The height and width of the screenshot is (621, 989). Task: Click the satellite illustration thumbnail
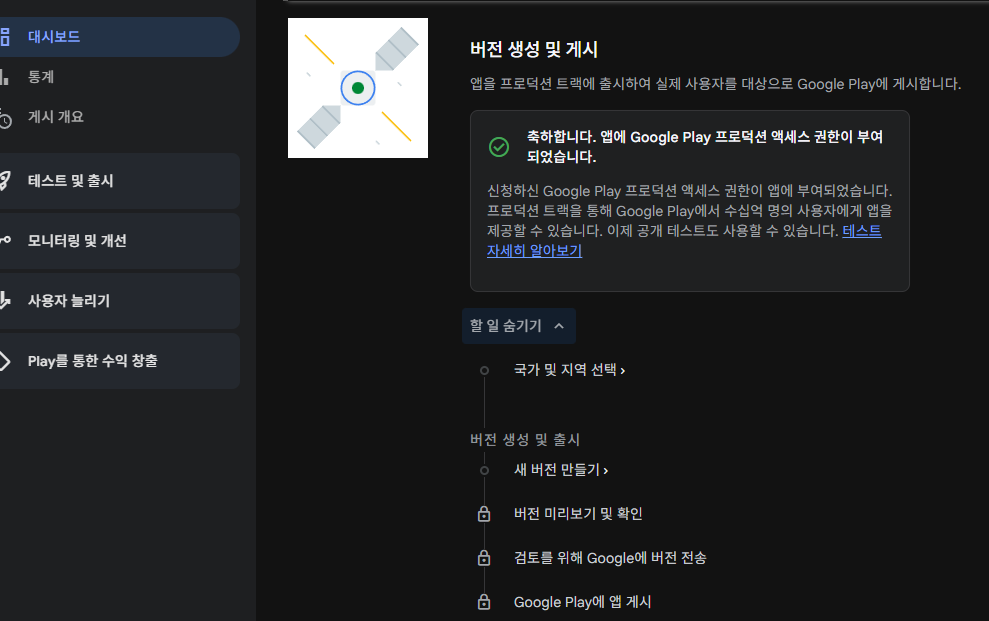[358, 88]
